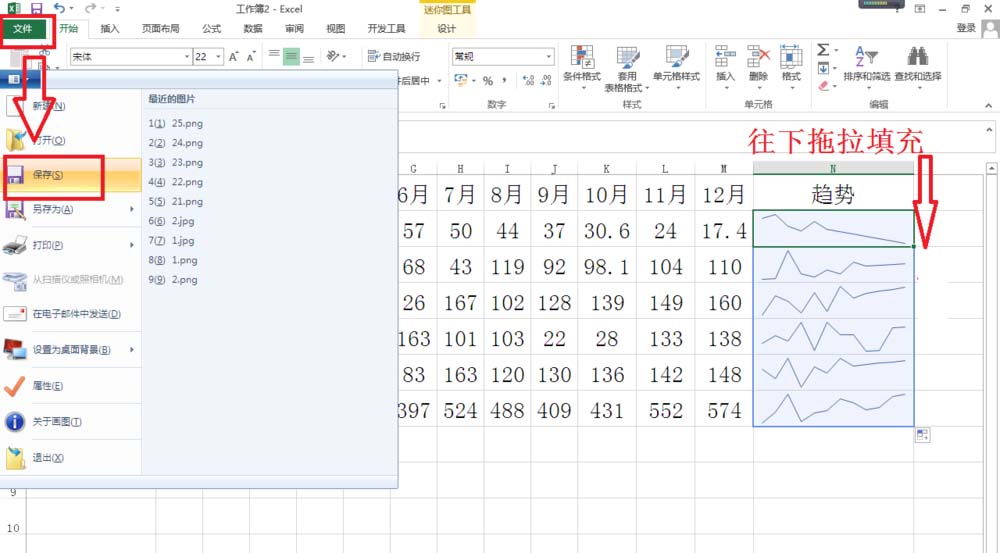Click the decrease decimal icon
This screenshot has width=1000, height=553.
(x=546, y=80)
